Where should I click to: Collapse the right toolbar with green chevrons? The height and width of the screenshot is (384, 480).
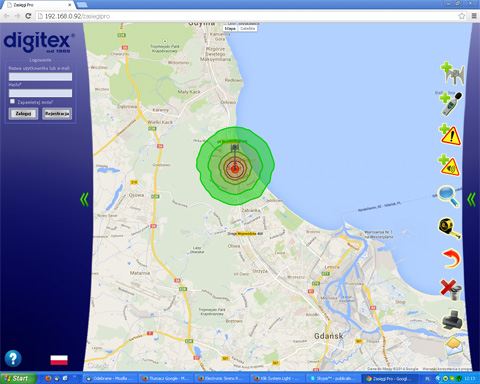point(471,199)
